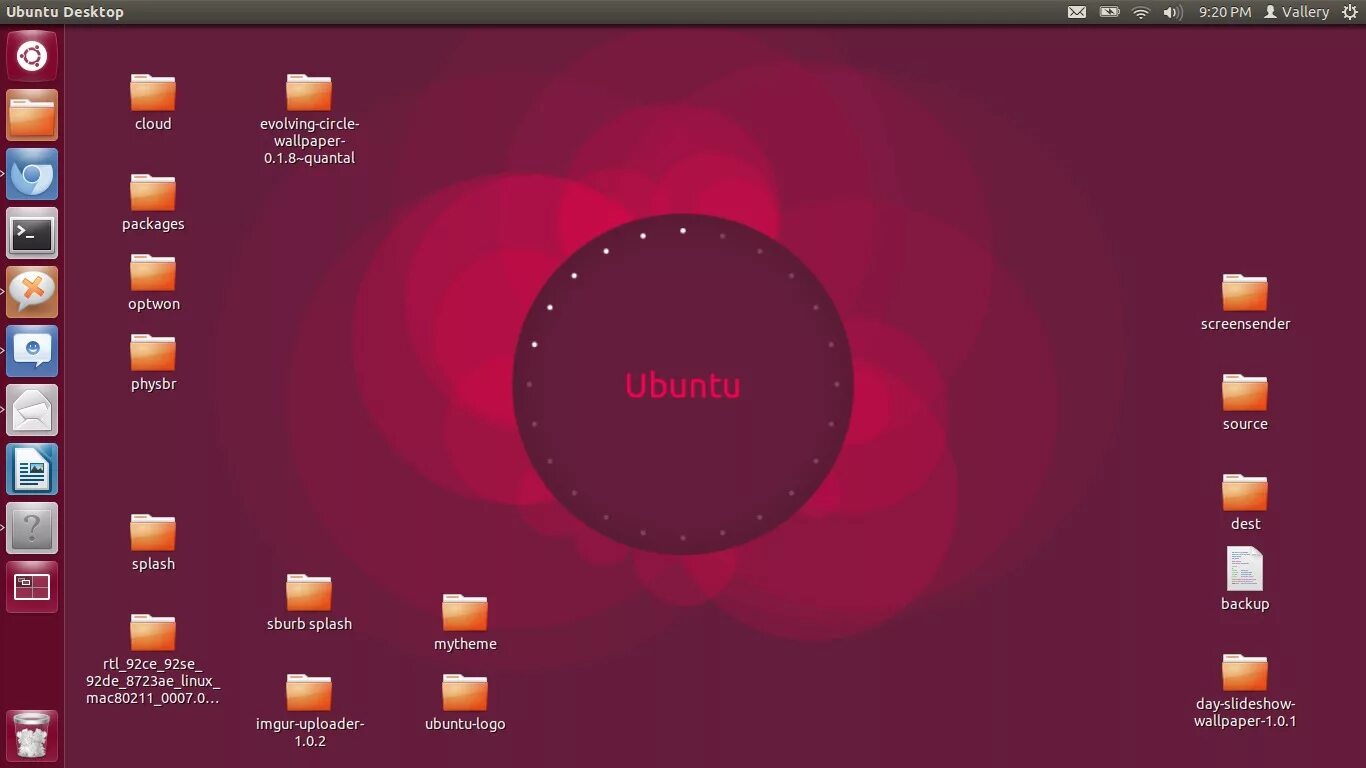Open the system gear session menu
Image resolution: width=1366 pixels, height=768 pixels.
[x=1349, y=12]
